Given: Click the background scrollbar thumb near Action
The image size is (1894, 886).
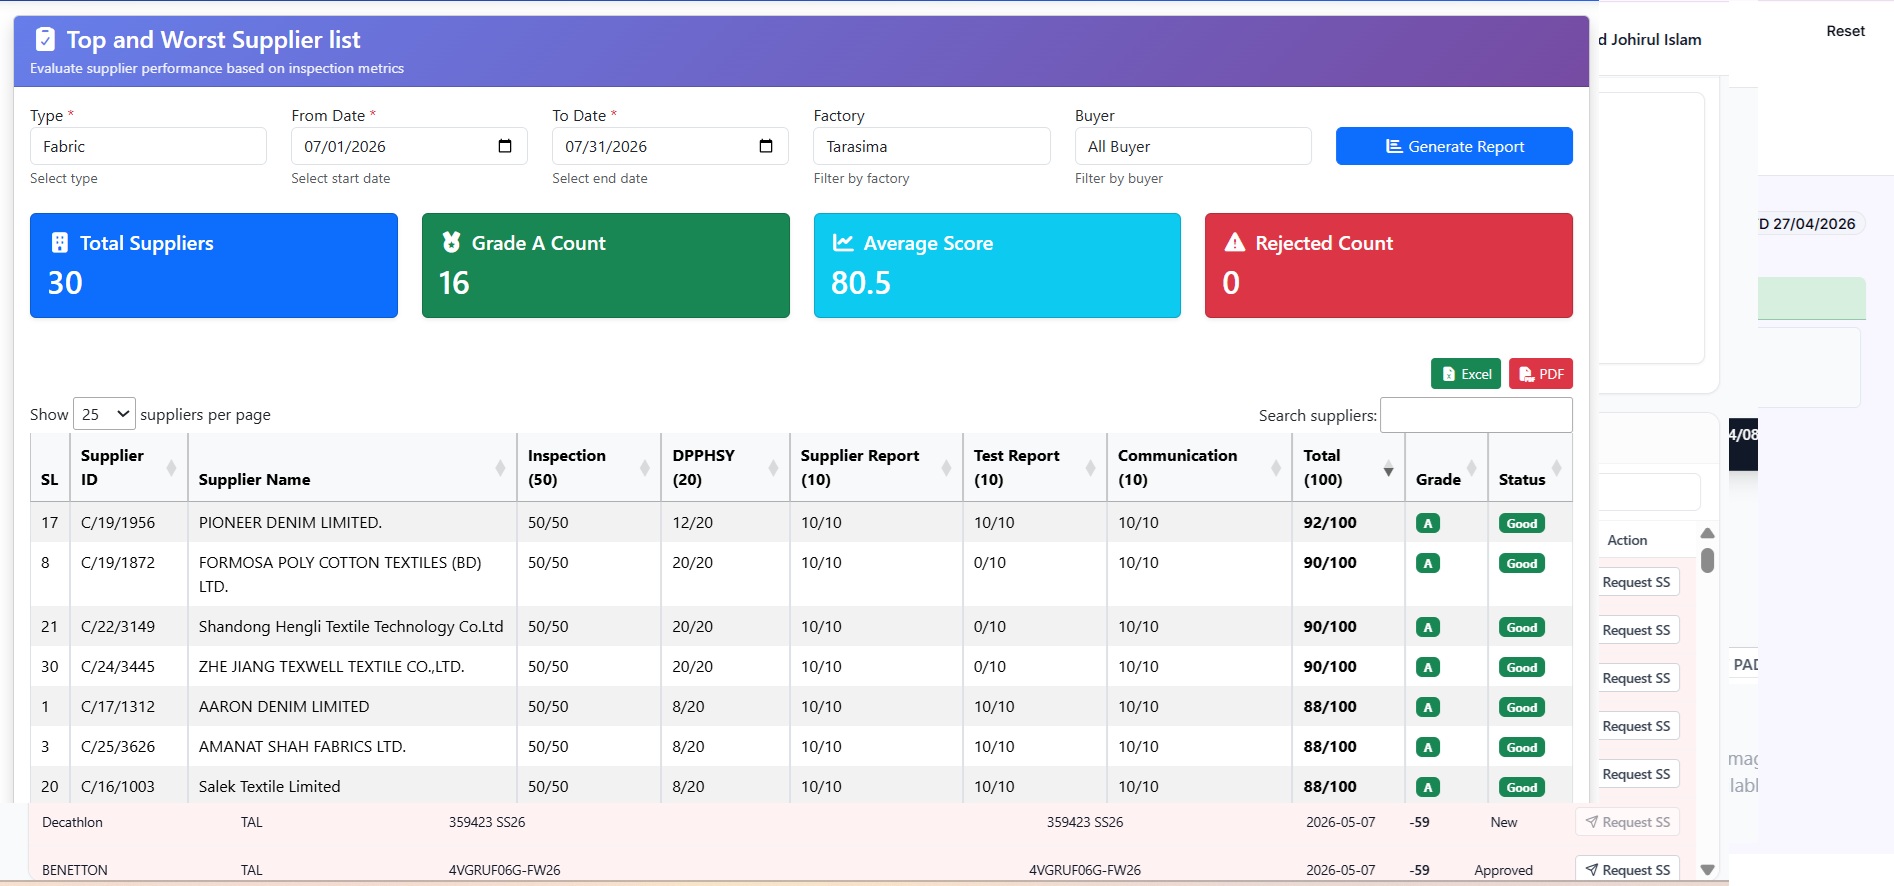Looking at the screenshot, I should tap(1707, 560).
